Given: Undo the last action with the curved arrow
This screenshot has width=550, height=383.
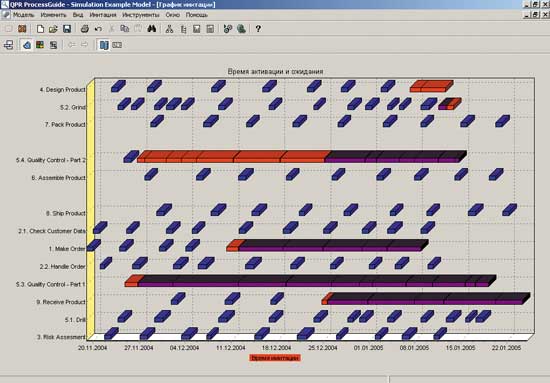Looking at the screenshot, I should [x=98, y=29].
